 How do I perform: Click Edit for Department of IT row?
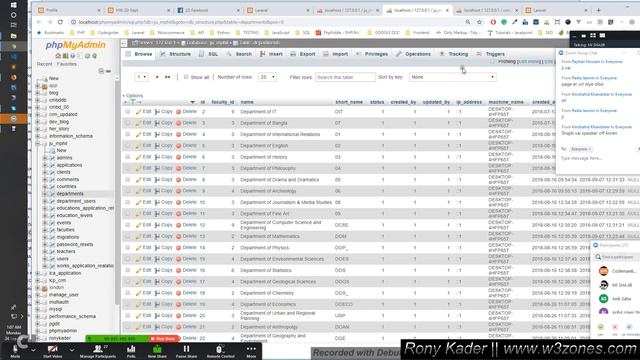[x=144, y=111]
